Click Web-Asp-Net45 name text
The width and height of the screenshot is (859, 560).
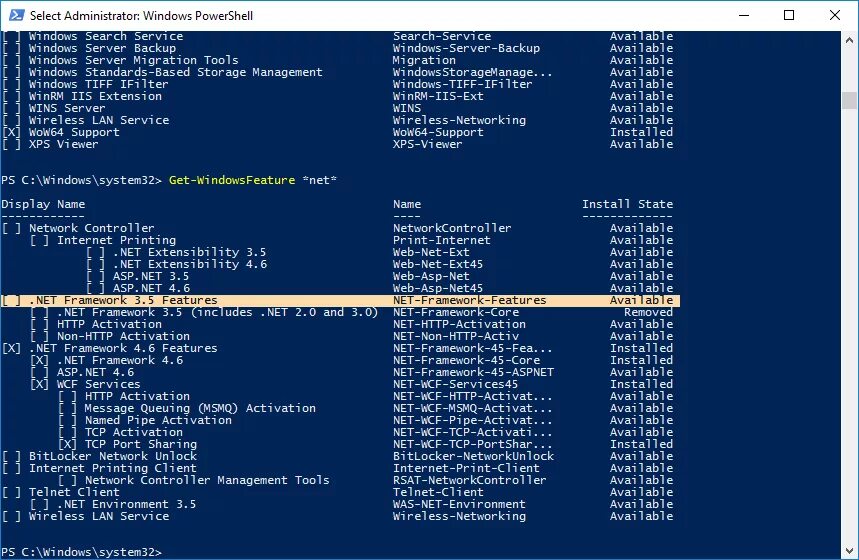pyautogui.click(x=438, y=288)
